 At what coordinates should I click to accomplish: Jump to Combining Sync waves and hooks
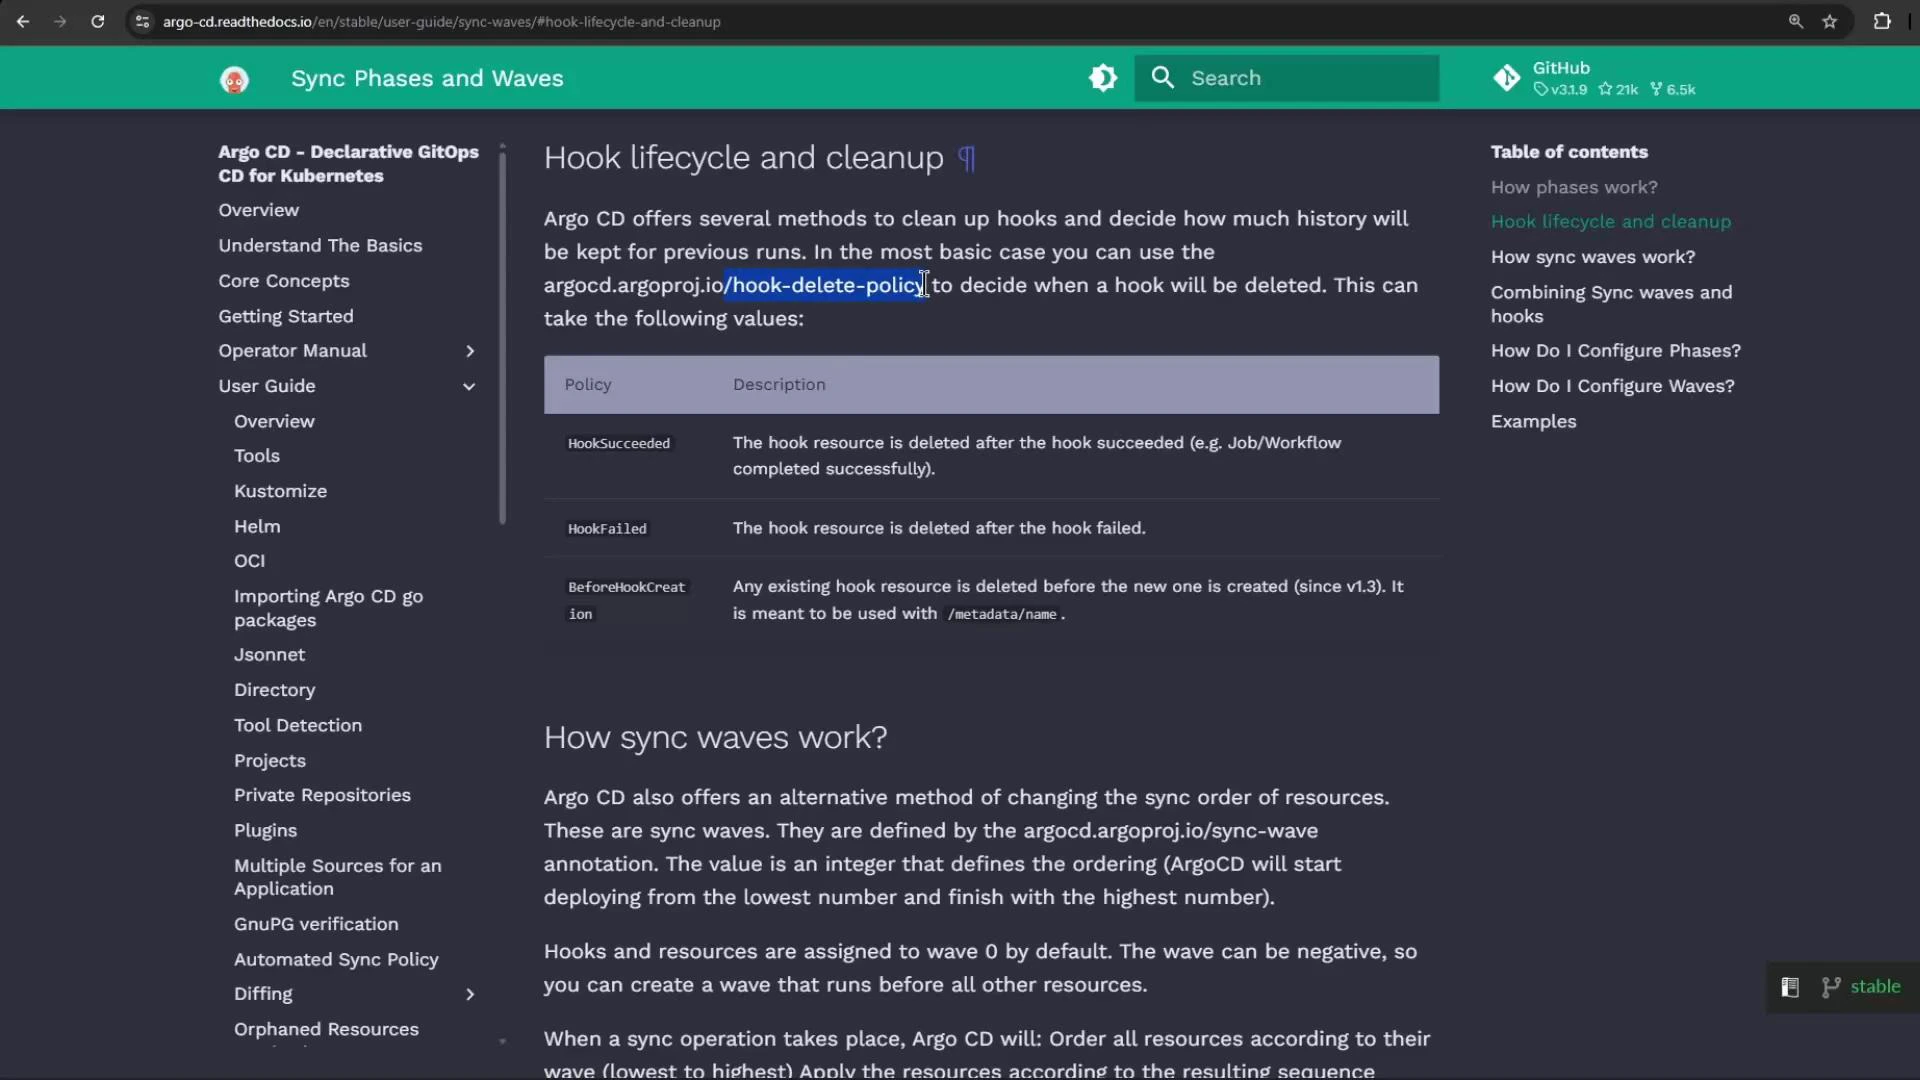1611,304
